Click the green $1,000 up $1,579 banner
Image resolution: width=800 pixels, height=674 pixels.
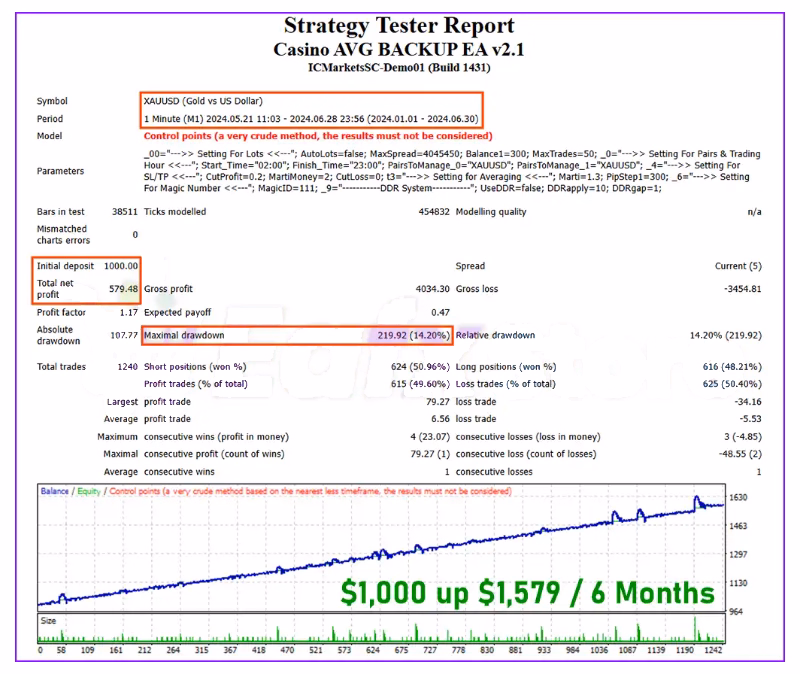click(x=528, y=593)
